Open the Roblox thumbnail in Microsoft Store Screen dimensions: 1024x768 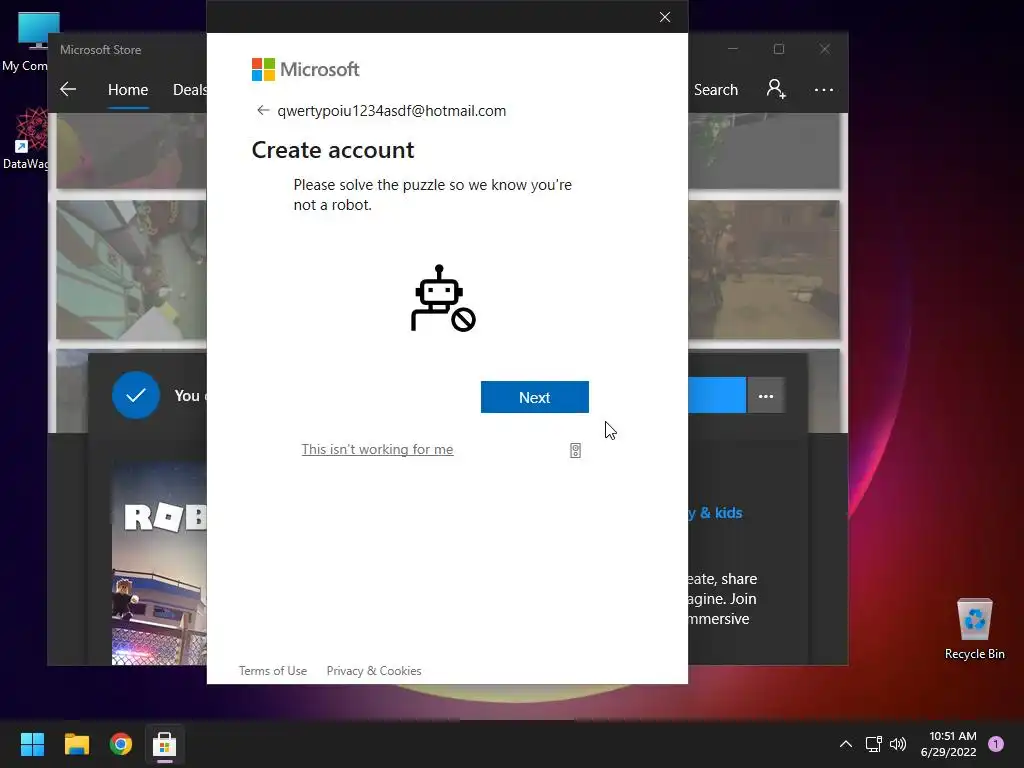coord(159,564)
